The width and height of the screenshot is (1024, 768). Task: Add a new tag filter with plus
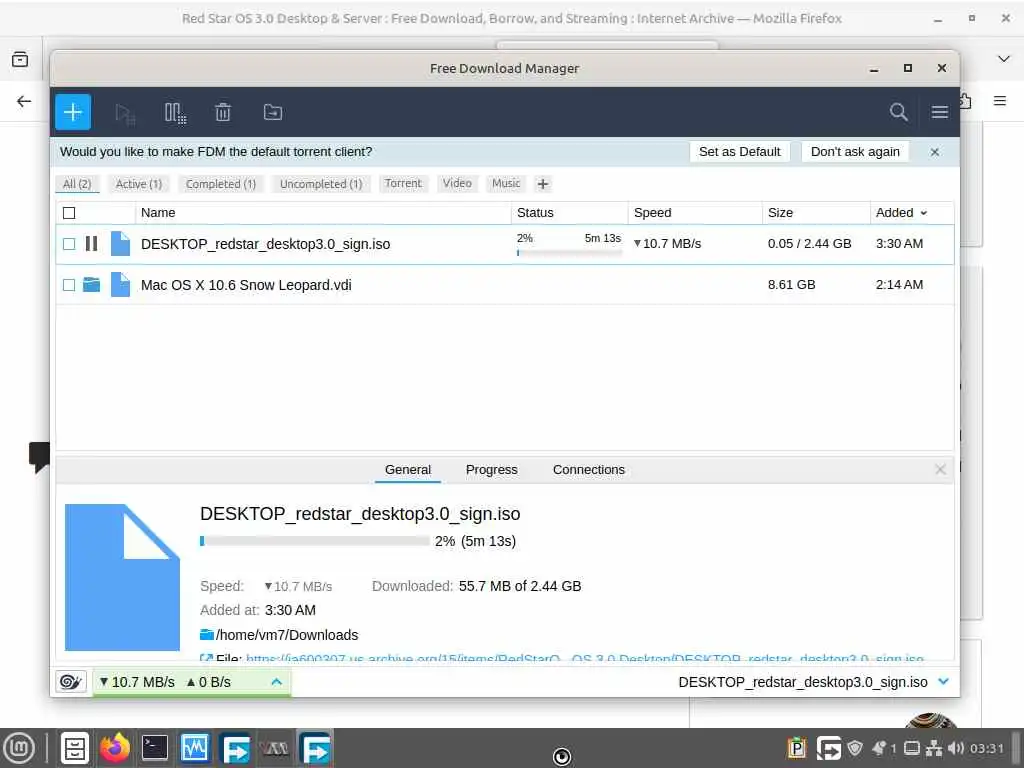(543, 184)
